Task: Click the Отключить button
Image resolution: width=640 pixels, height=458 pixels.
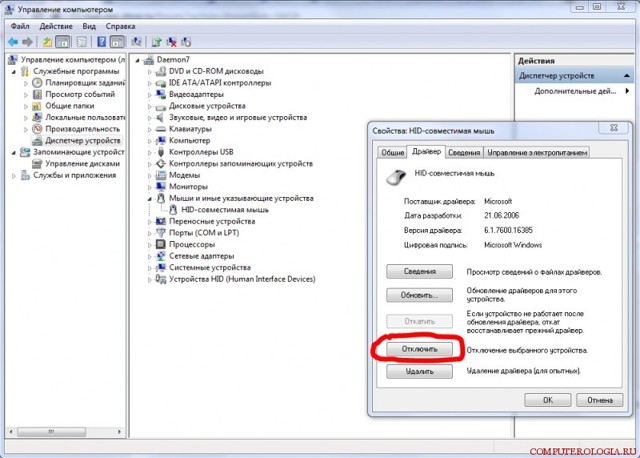Action: click(x=419, y=349)
